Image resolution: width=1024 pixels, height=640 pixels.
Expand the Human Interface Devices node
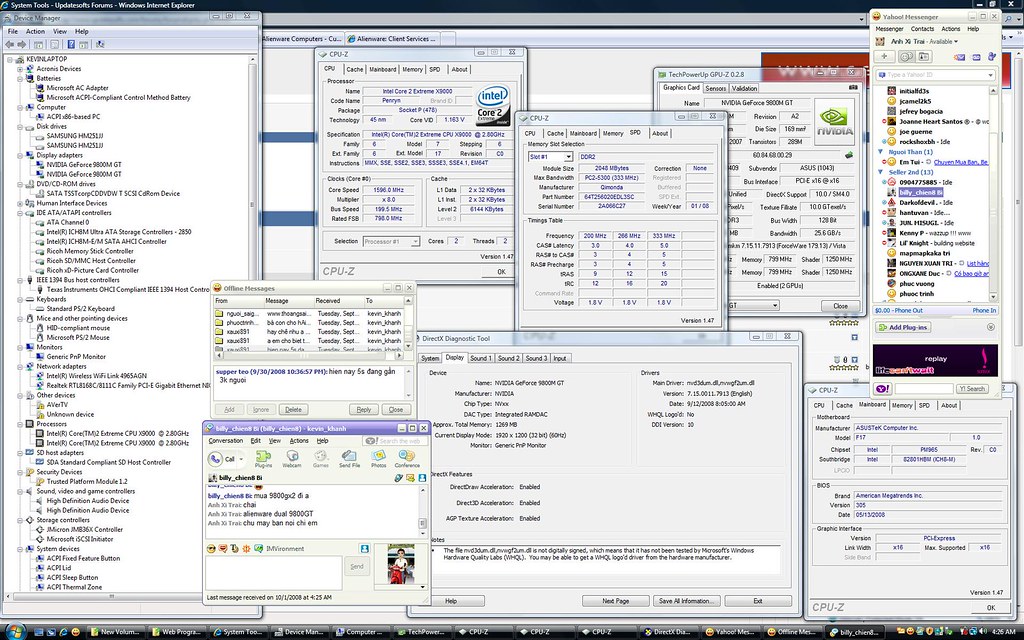[x=20, y=203]
